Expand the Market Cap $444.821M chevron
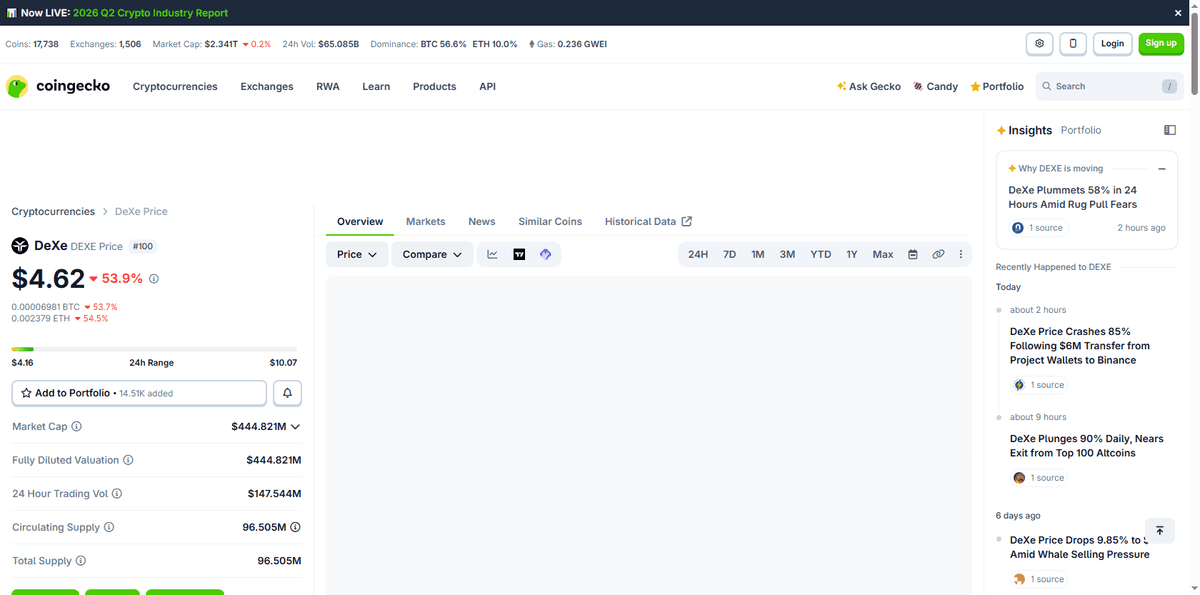 tap(295, 427)
